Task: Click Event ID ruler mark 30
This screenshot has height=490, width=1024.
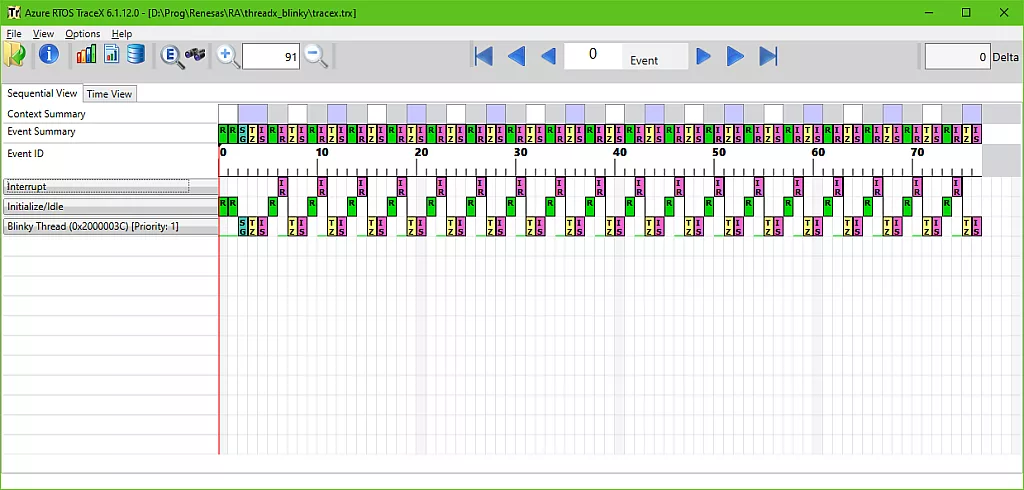Action: click(520, 152)
